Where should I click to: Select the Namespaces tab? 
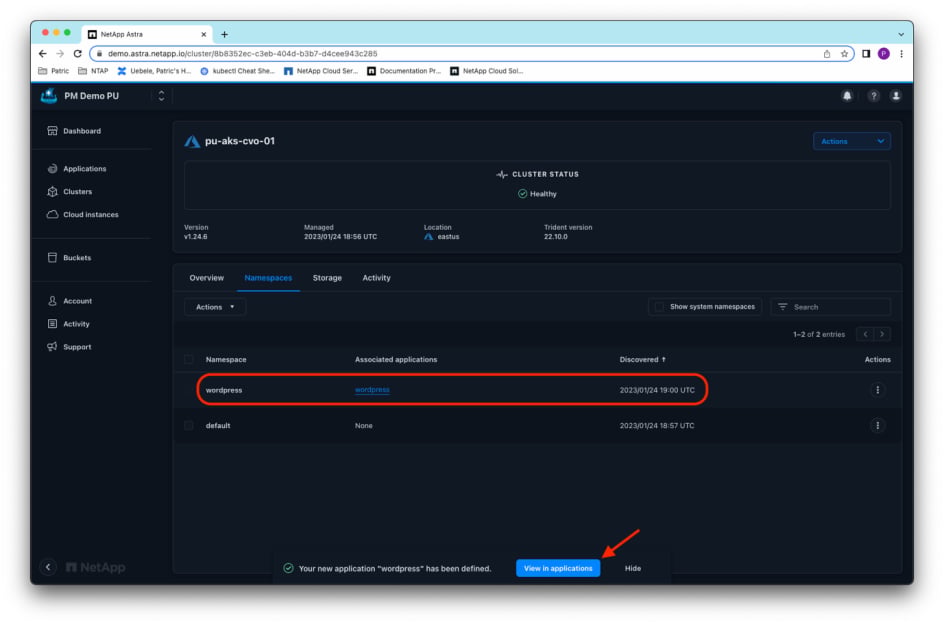click(268, 278)
